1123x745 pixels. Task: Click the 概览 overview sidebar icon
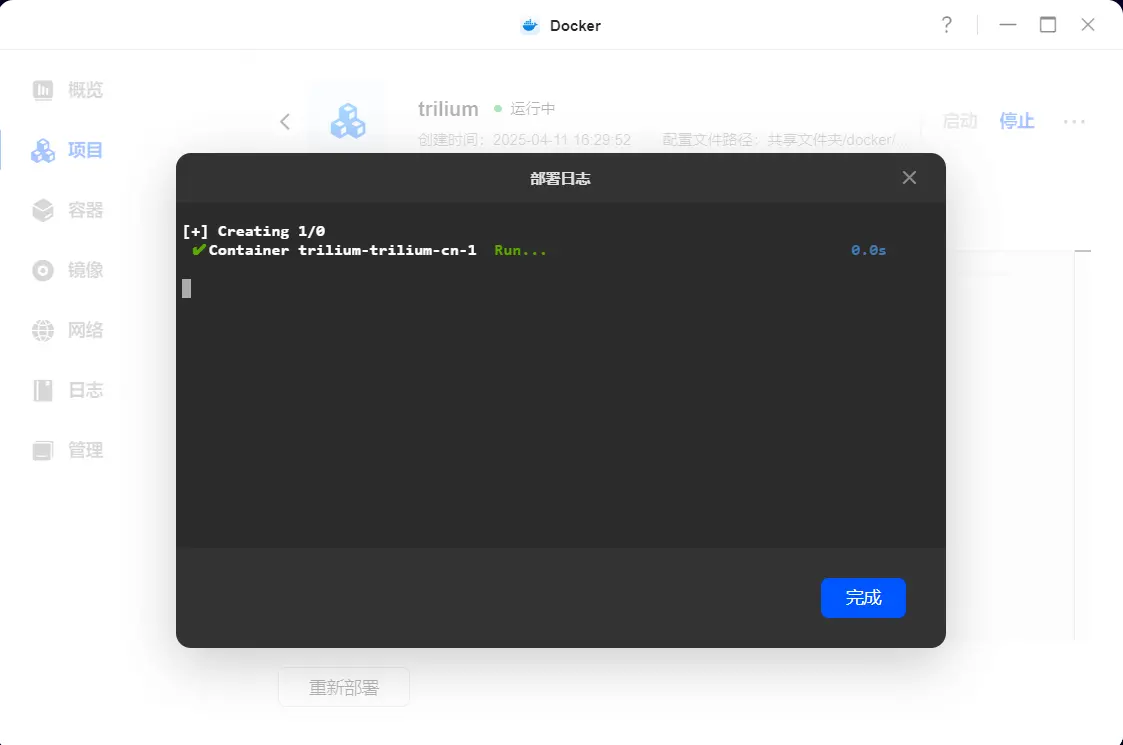click(x=43, y=91)
